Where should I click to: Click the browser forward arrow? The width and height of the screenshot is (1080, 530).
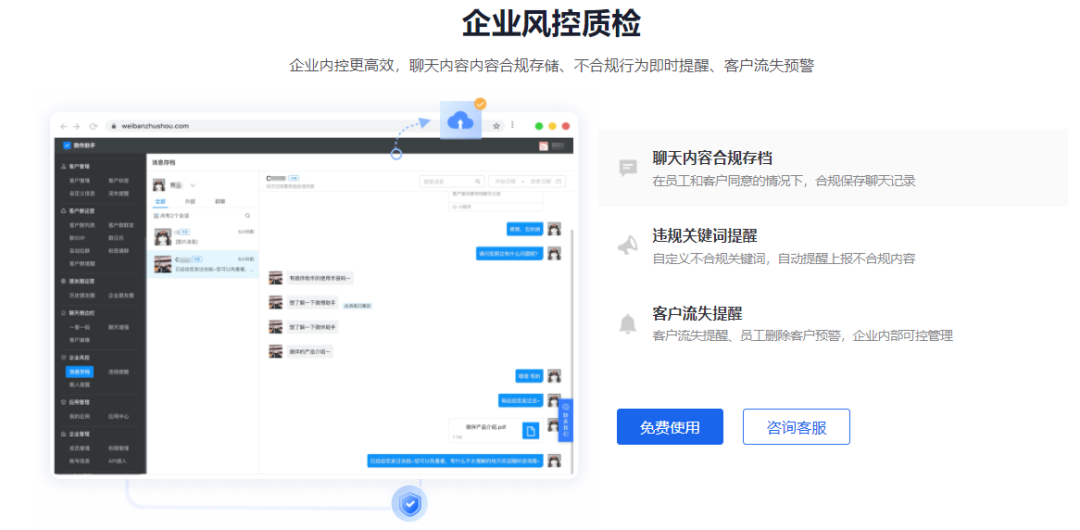coord(77,126)
